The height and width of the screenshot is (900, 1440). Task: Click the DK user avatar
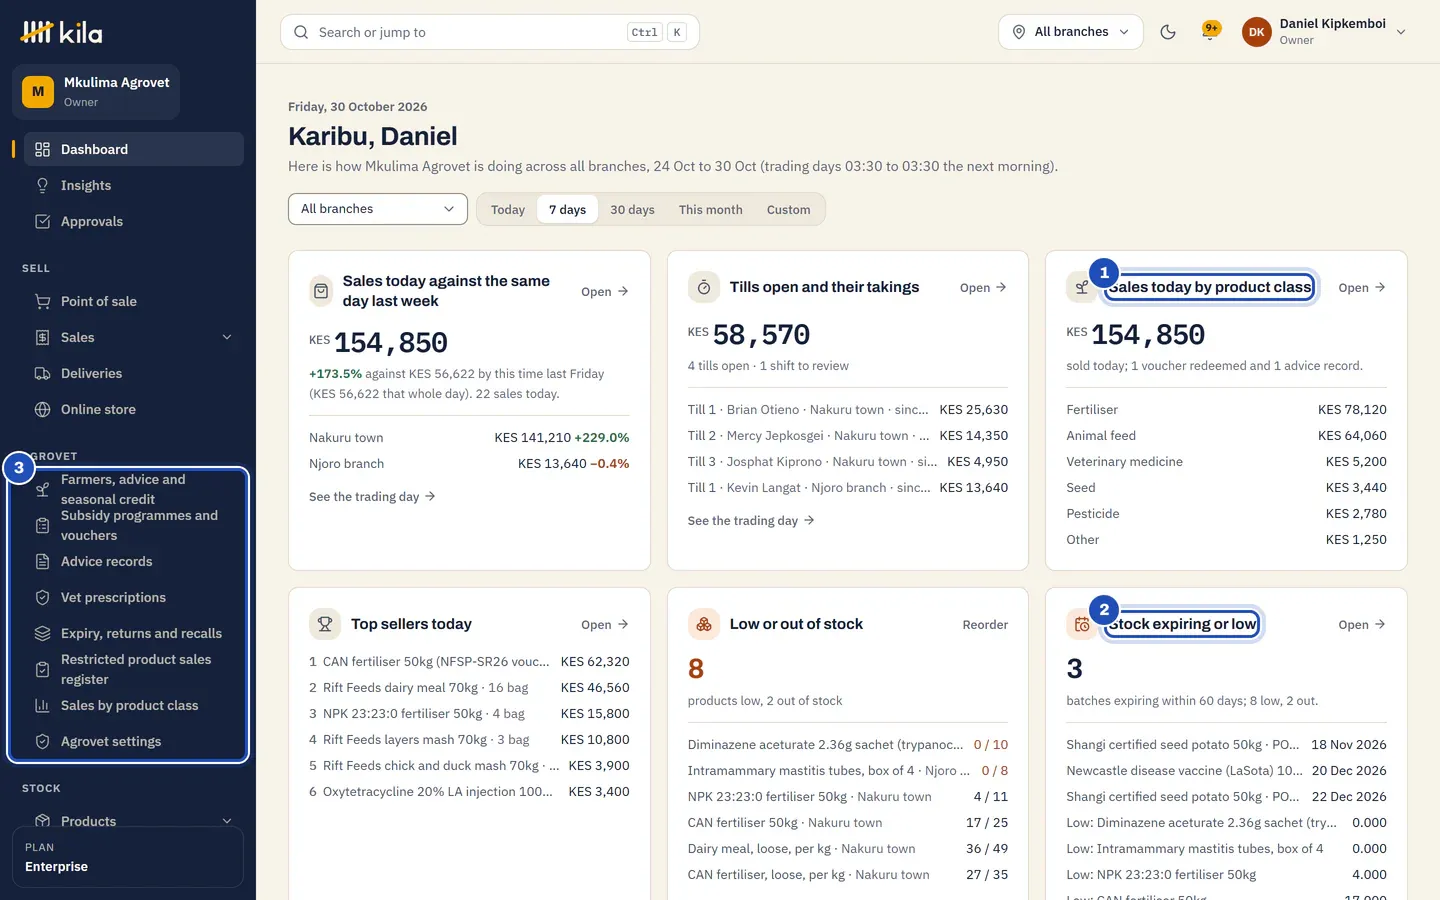pos(1257,32)
